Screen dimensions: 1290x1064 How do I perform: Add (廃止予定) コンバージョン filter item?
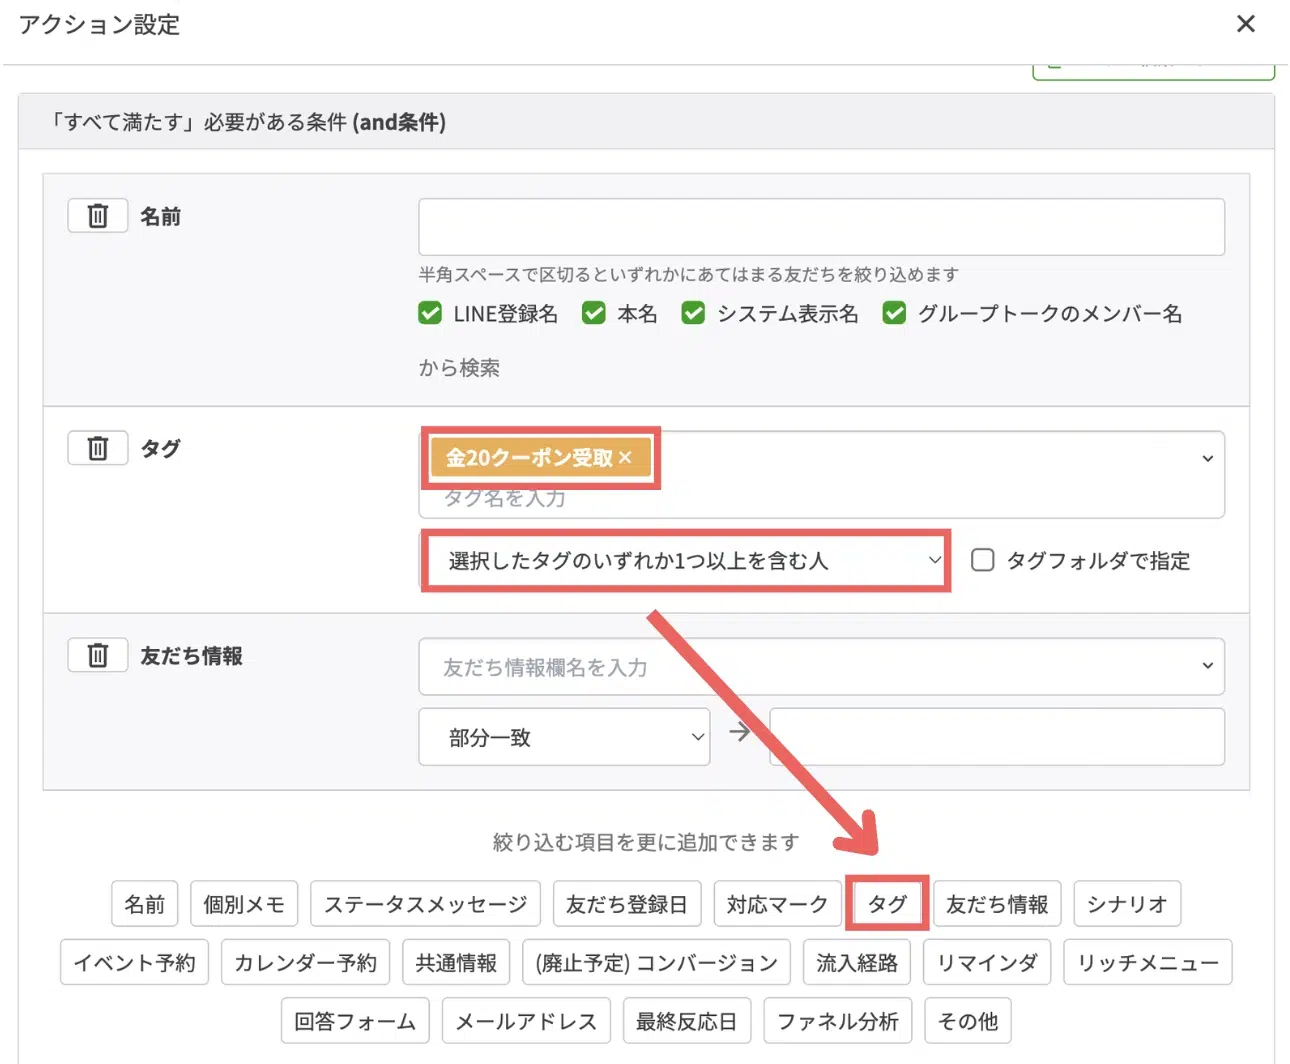[657, 963]
